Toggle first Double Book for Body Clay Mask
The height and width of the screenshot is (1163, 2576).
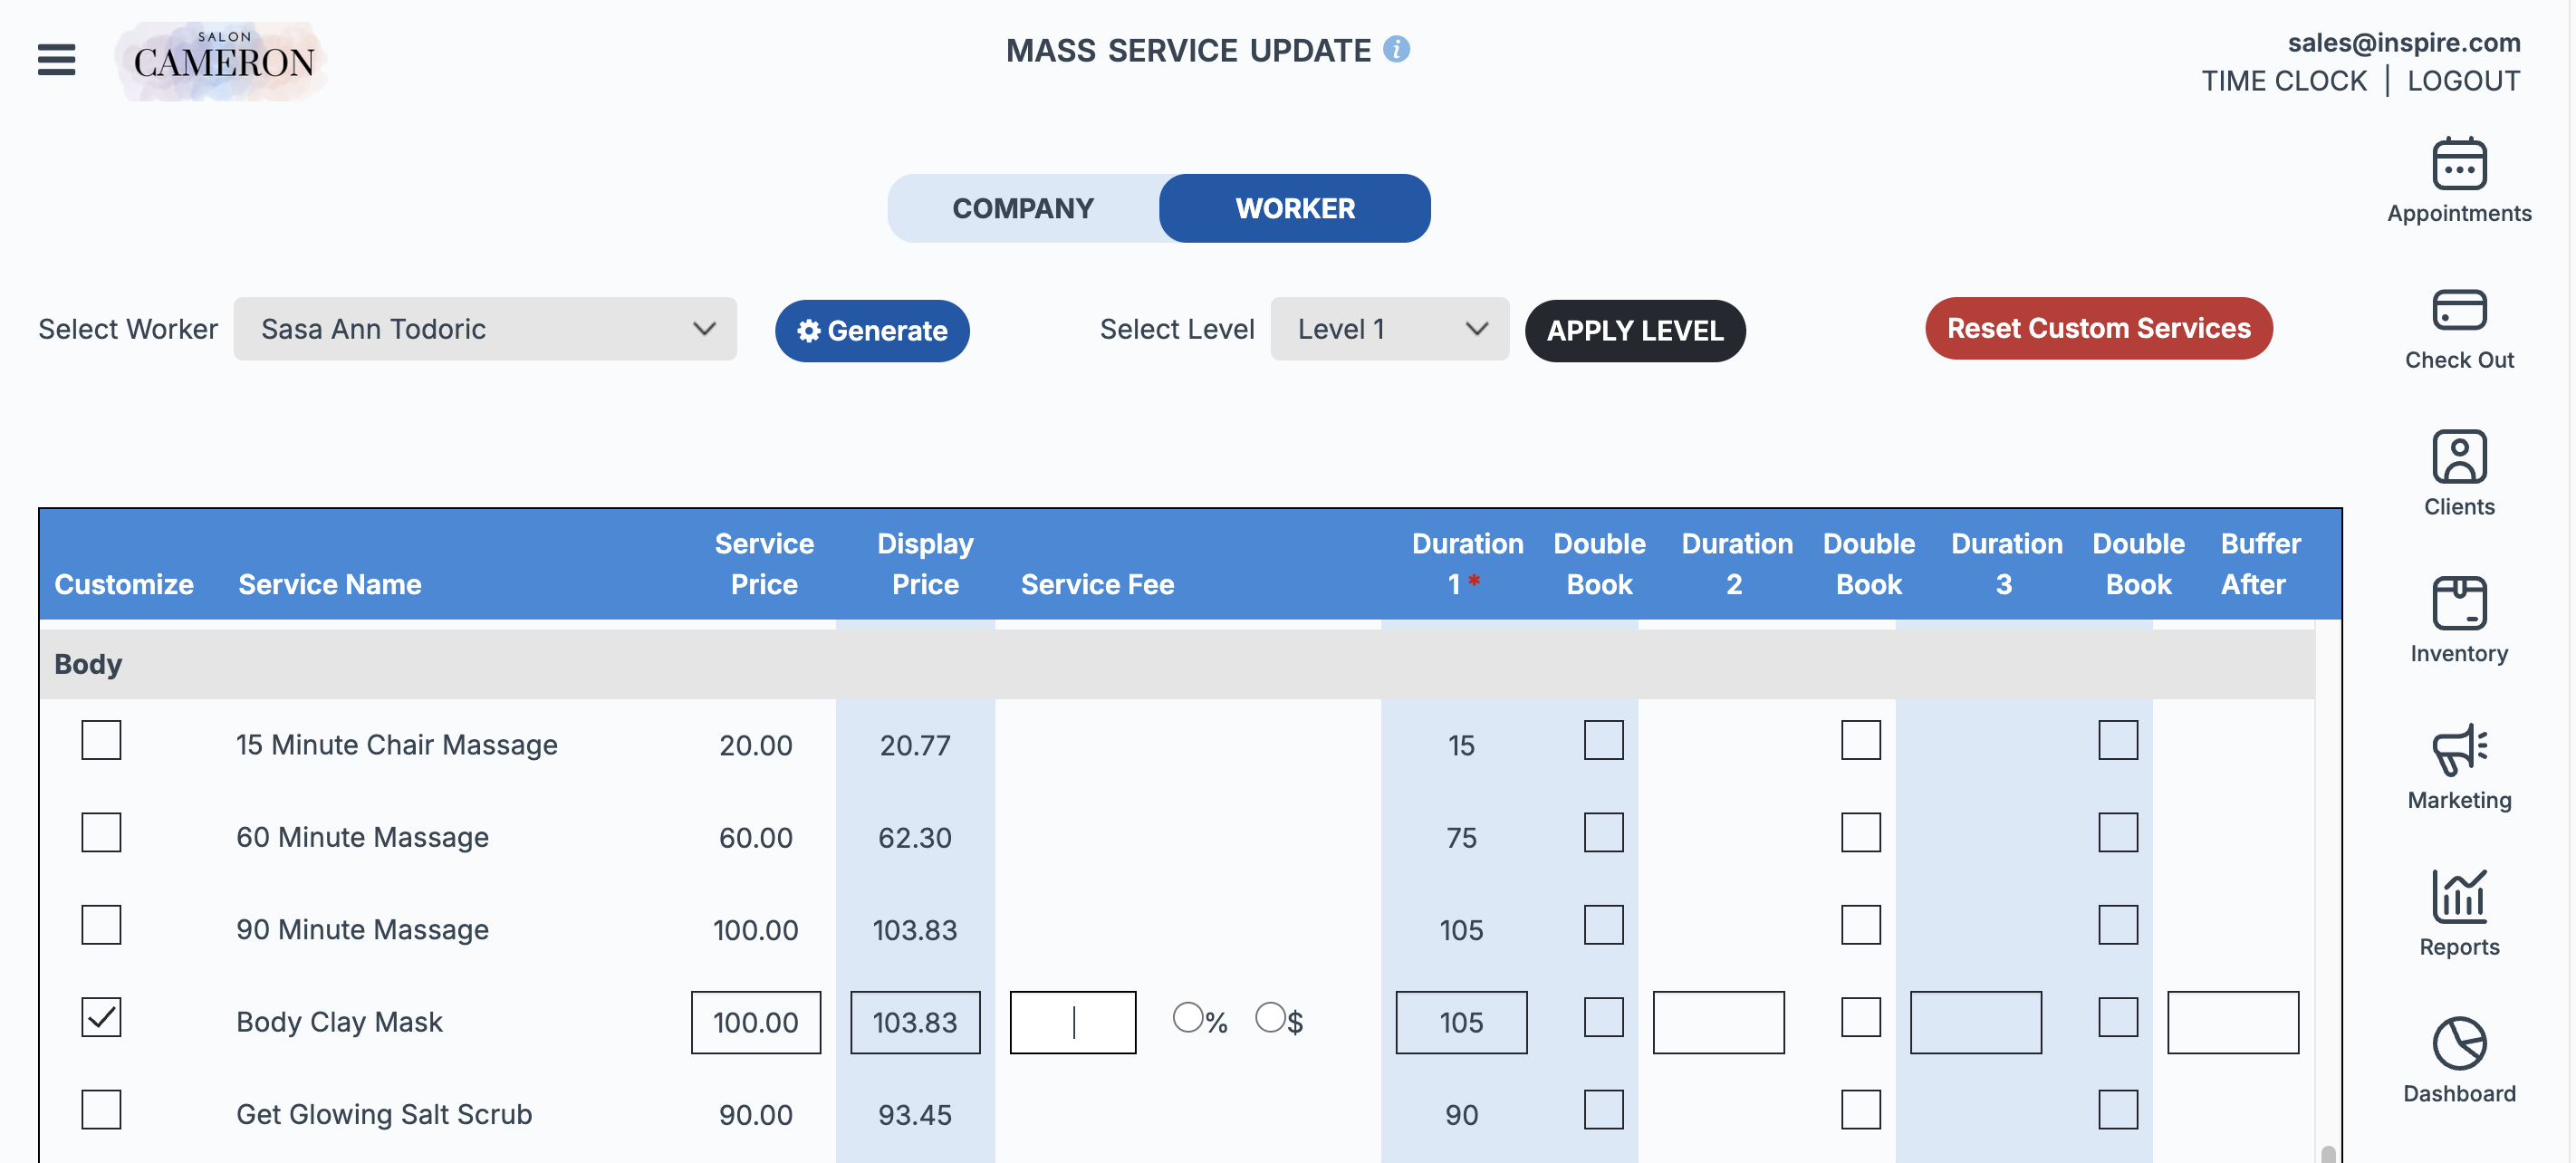1603,1018
